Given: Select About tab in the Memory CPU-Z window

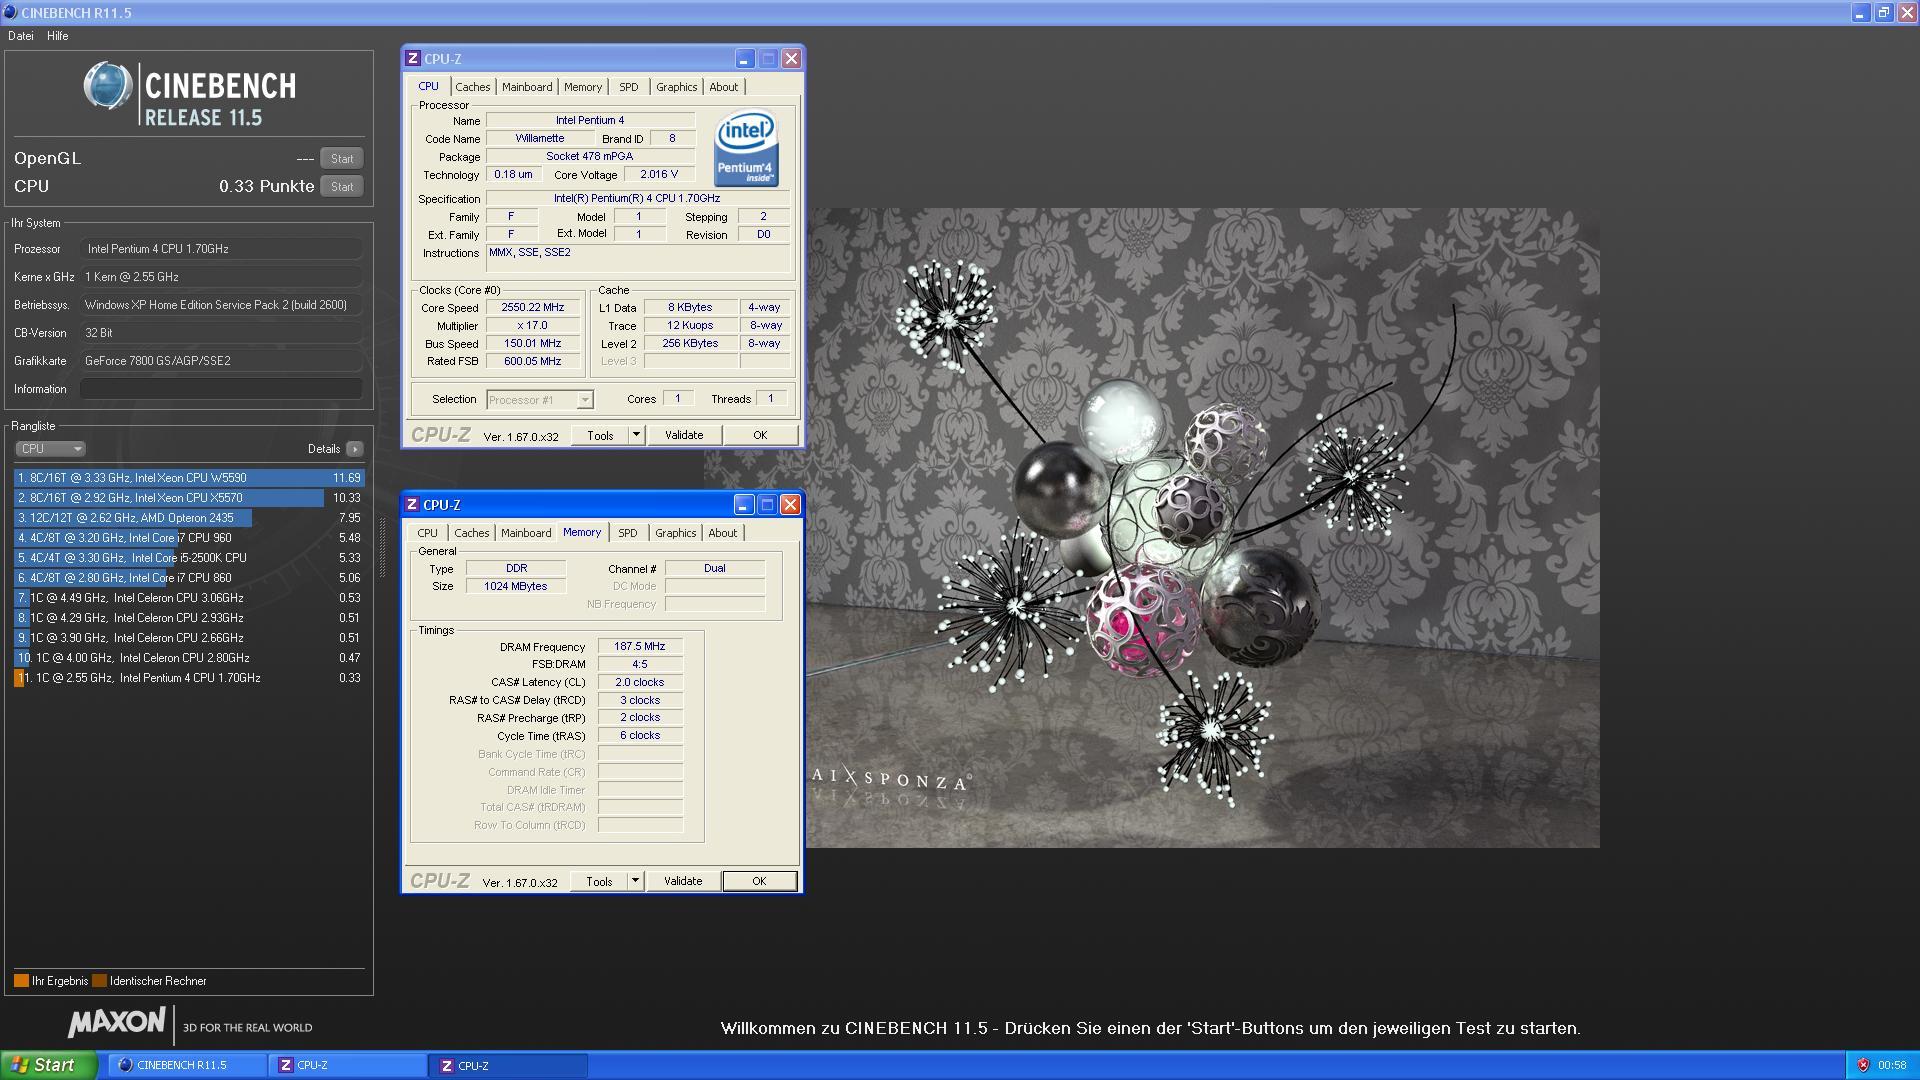Looking at the screenshot, I should tap(723, 533).
